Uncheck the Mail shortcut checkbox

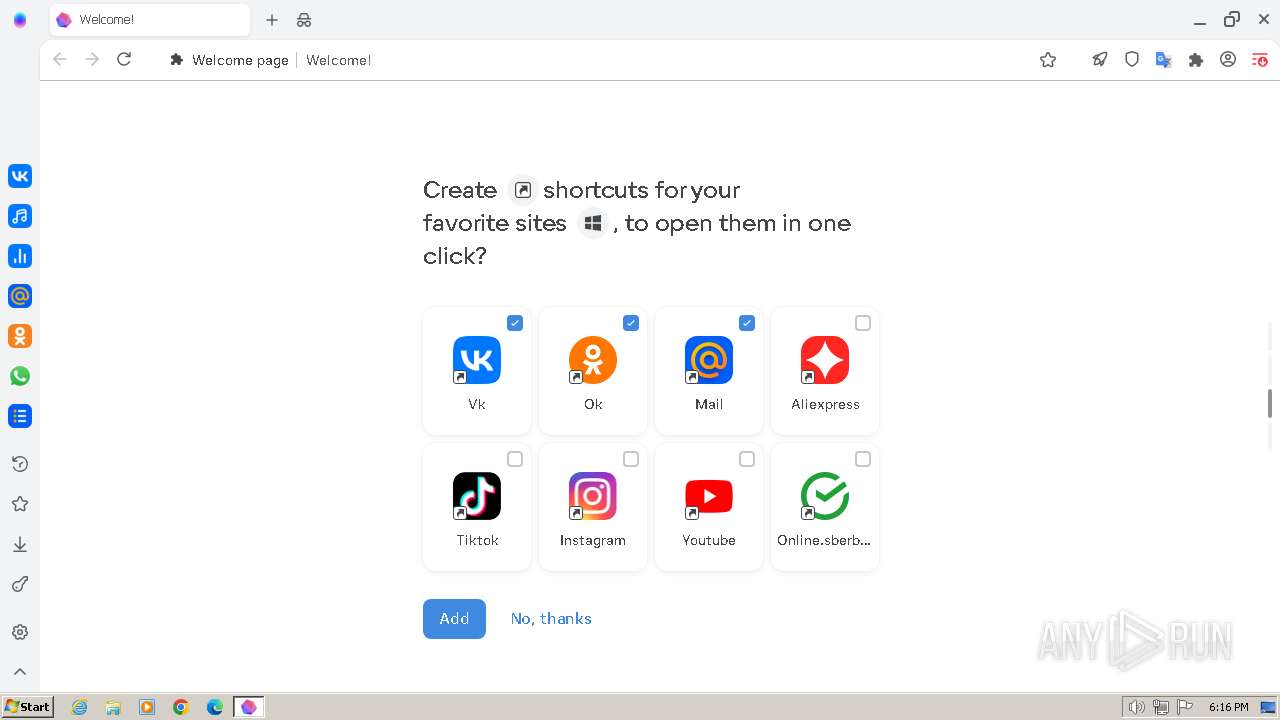point(747,323)
